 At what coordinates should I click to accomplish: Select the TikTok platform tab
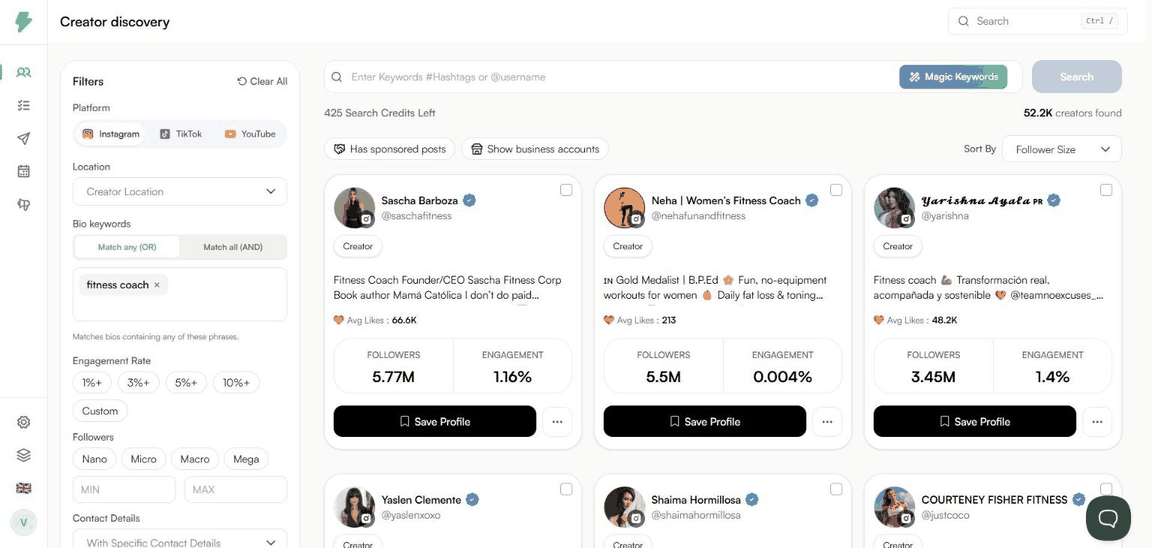point(181,134)
